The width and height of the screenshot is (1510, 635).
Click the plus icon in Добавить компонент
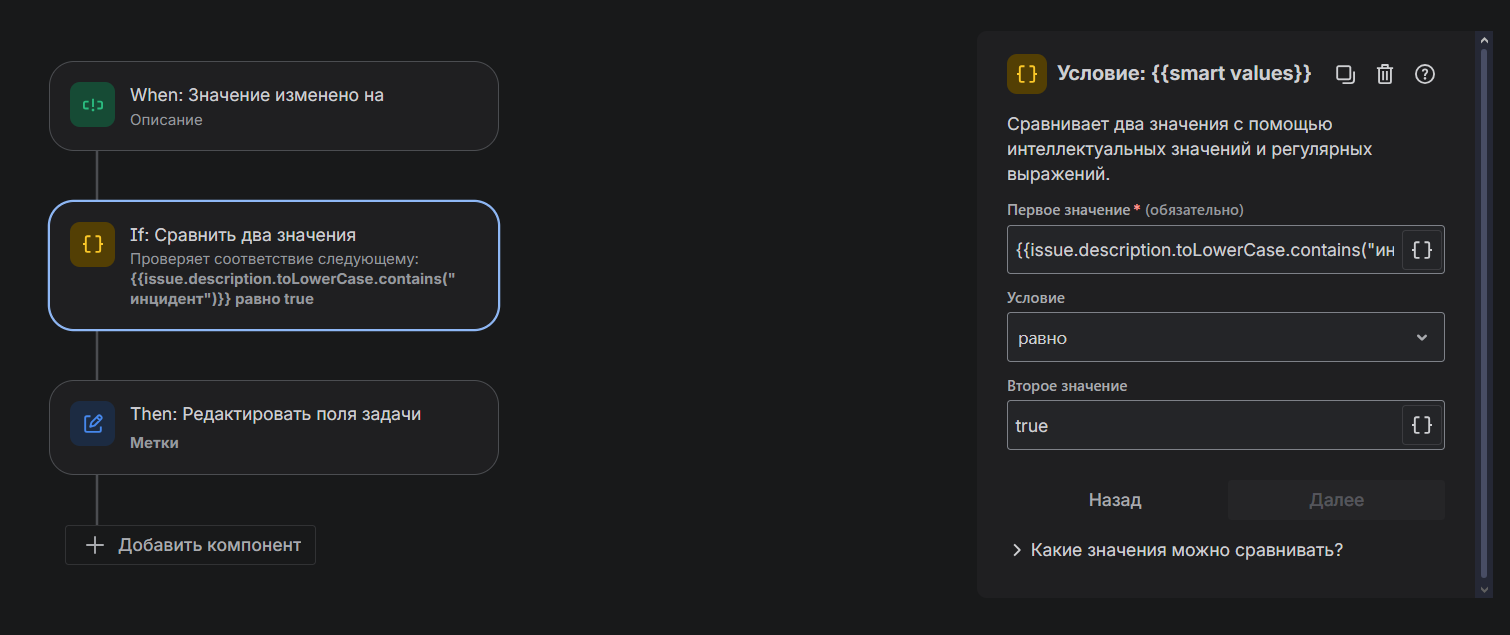click(95, 545)
